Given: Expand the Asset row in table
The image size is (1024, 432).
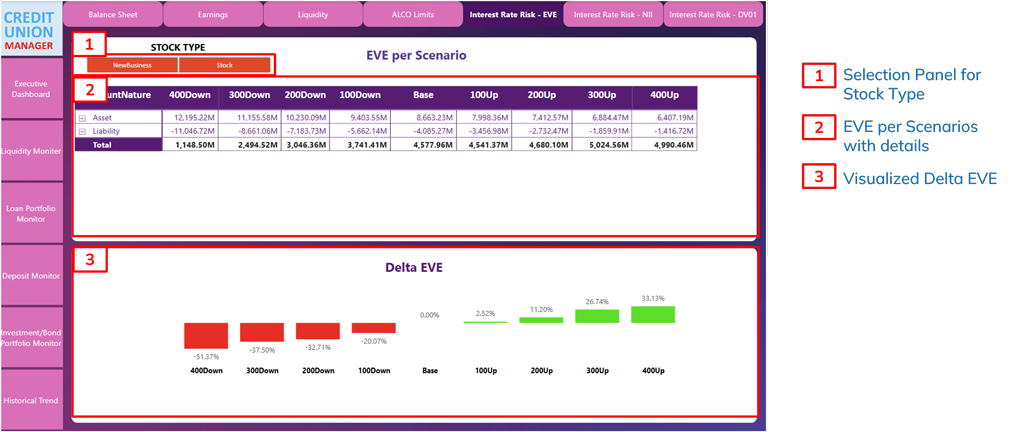Looking at the screenshot, I should tap(82, 118).
